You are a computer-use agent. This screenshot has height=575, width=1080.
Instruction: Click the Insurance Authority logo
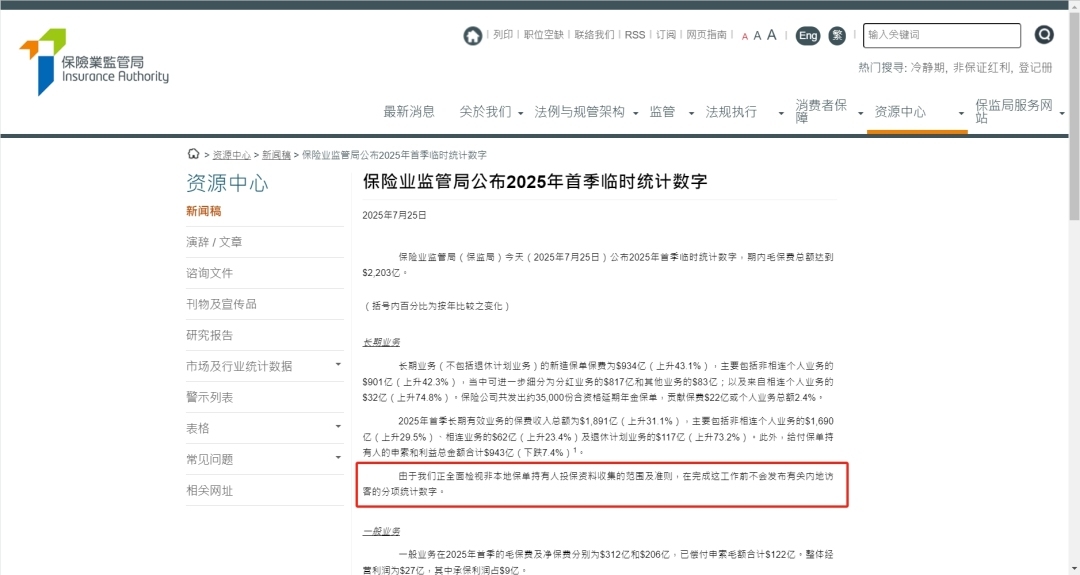coord(94,62)
